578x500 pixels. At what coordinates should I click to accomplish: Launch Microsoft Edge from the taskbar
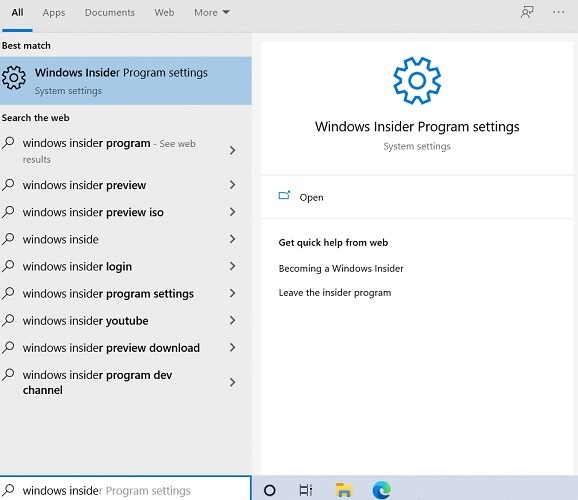click(382, 490)
